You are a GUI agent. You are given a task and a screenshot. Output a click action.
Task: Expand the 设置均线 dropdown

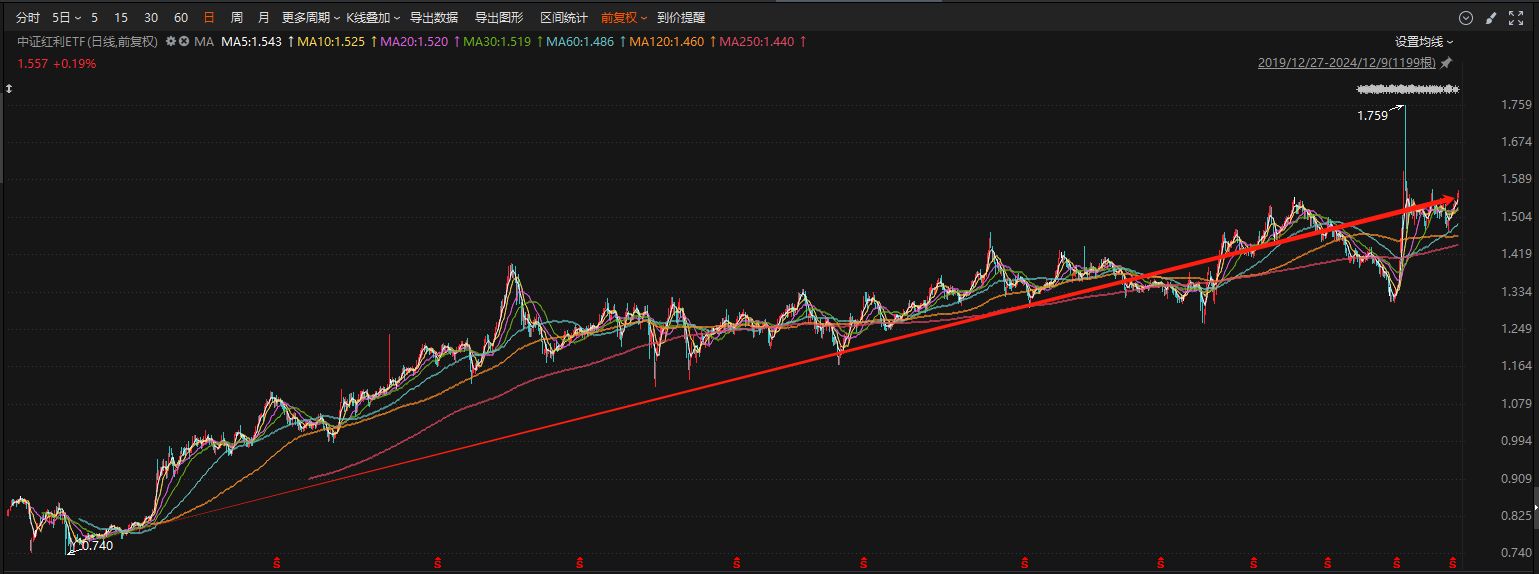point(1424,42)
